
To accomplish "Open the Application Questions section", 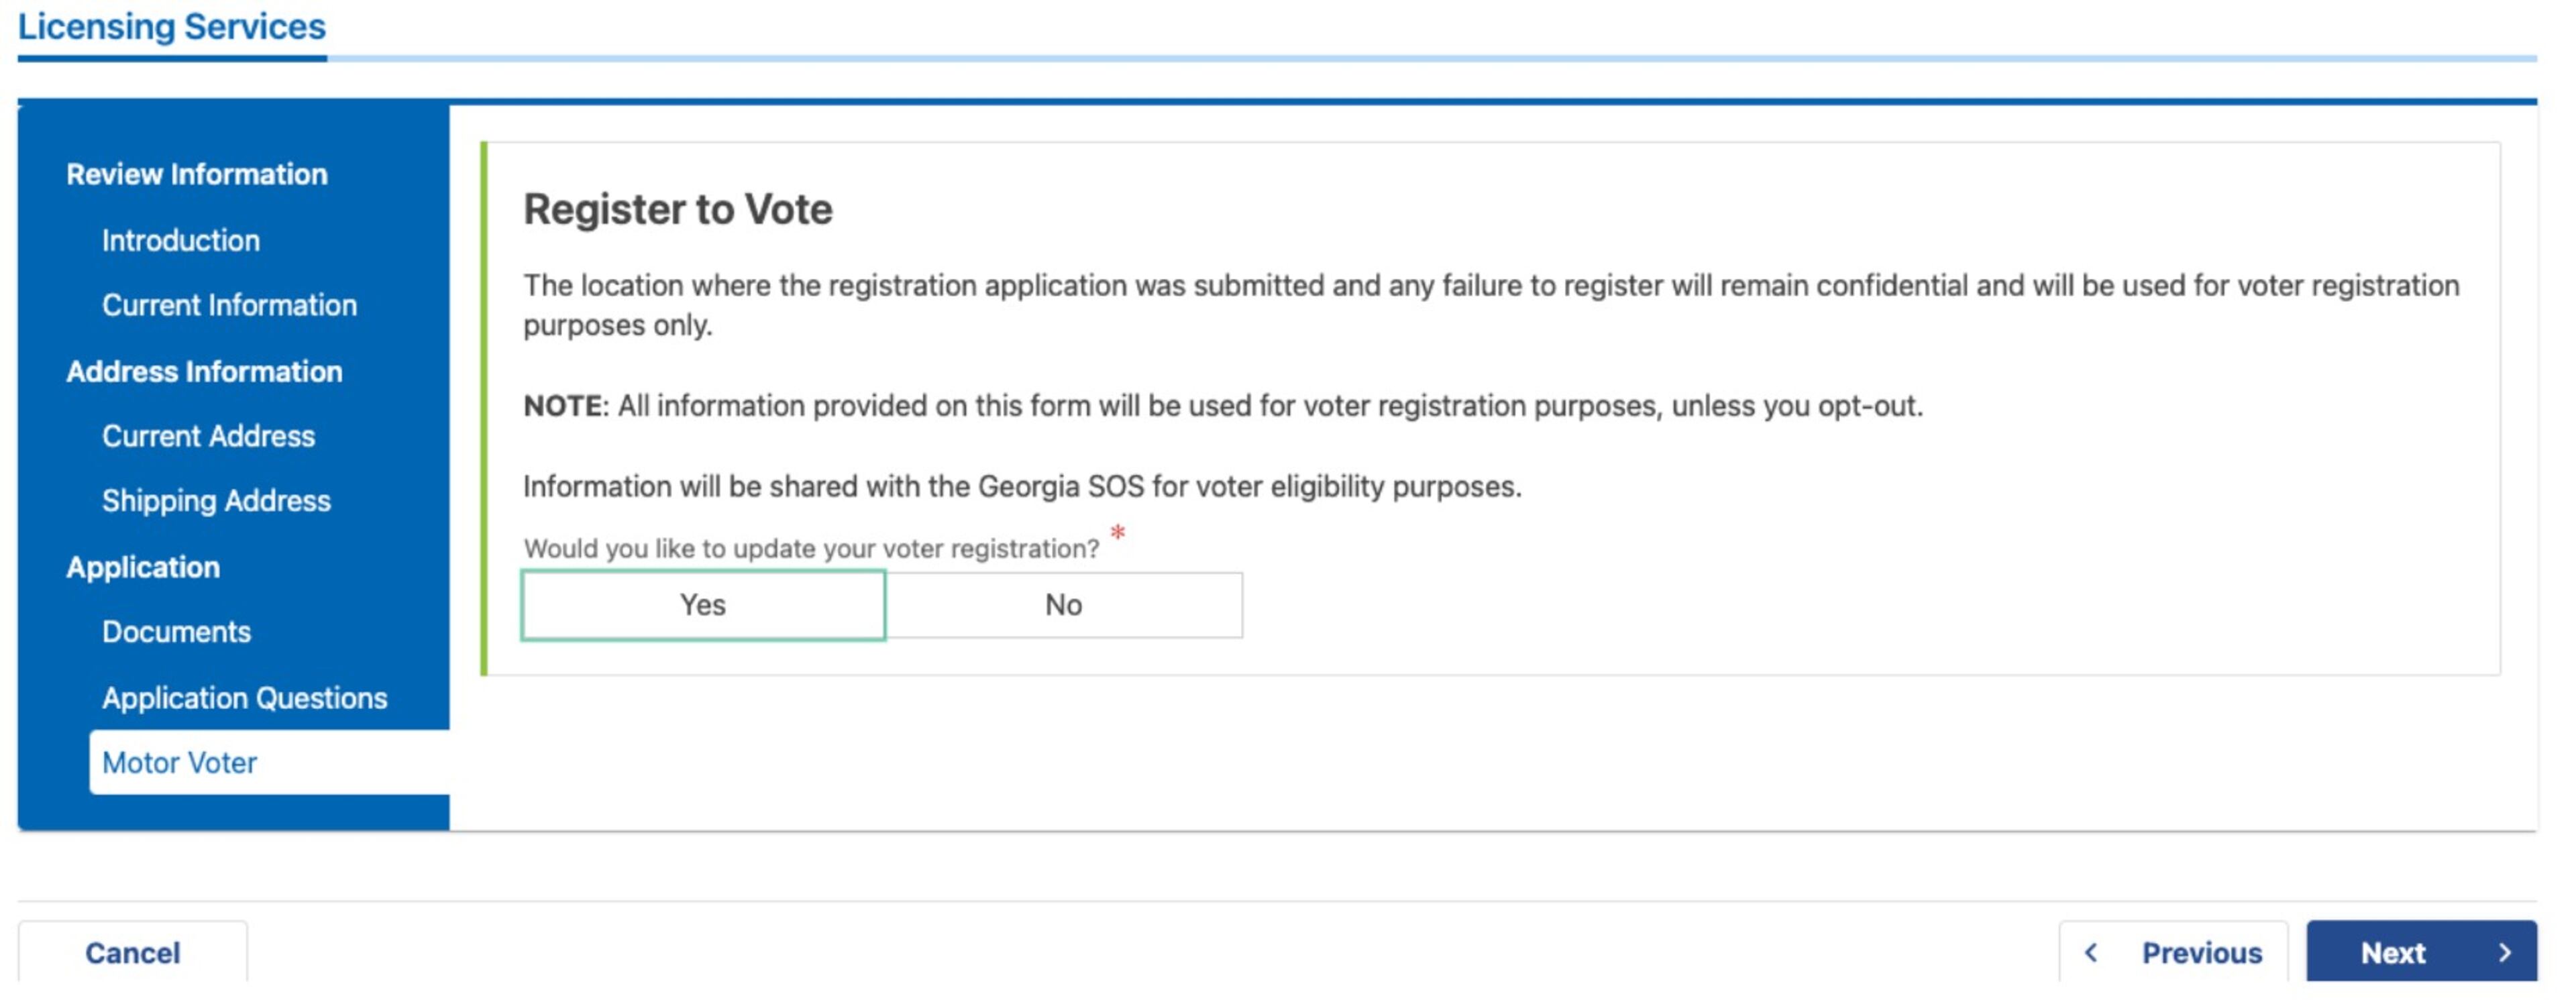I will [244, 697].
